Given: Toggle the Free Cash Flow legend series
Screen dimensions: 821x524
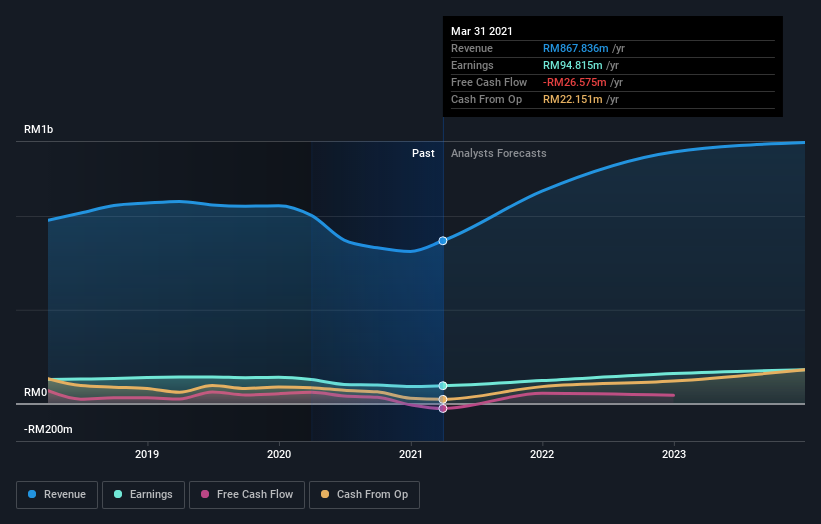Looking at the screenshot, I should (x=247, y=495).
